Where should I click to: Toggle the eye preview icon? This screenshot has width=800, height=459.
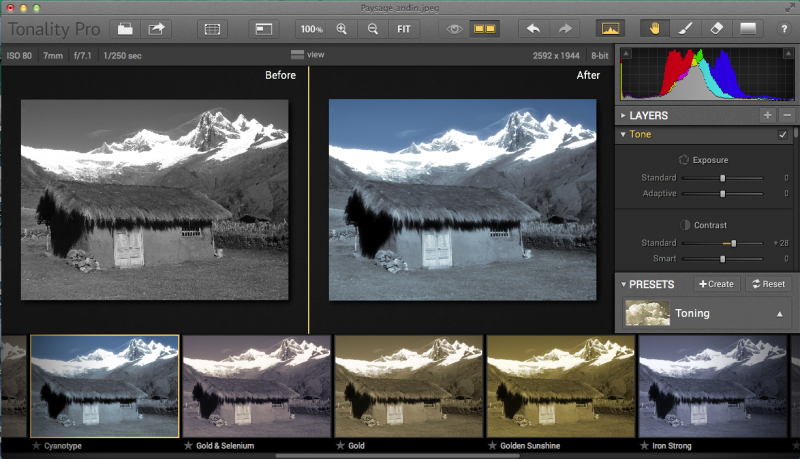pyautogui.click(x=455, y=29)
